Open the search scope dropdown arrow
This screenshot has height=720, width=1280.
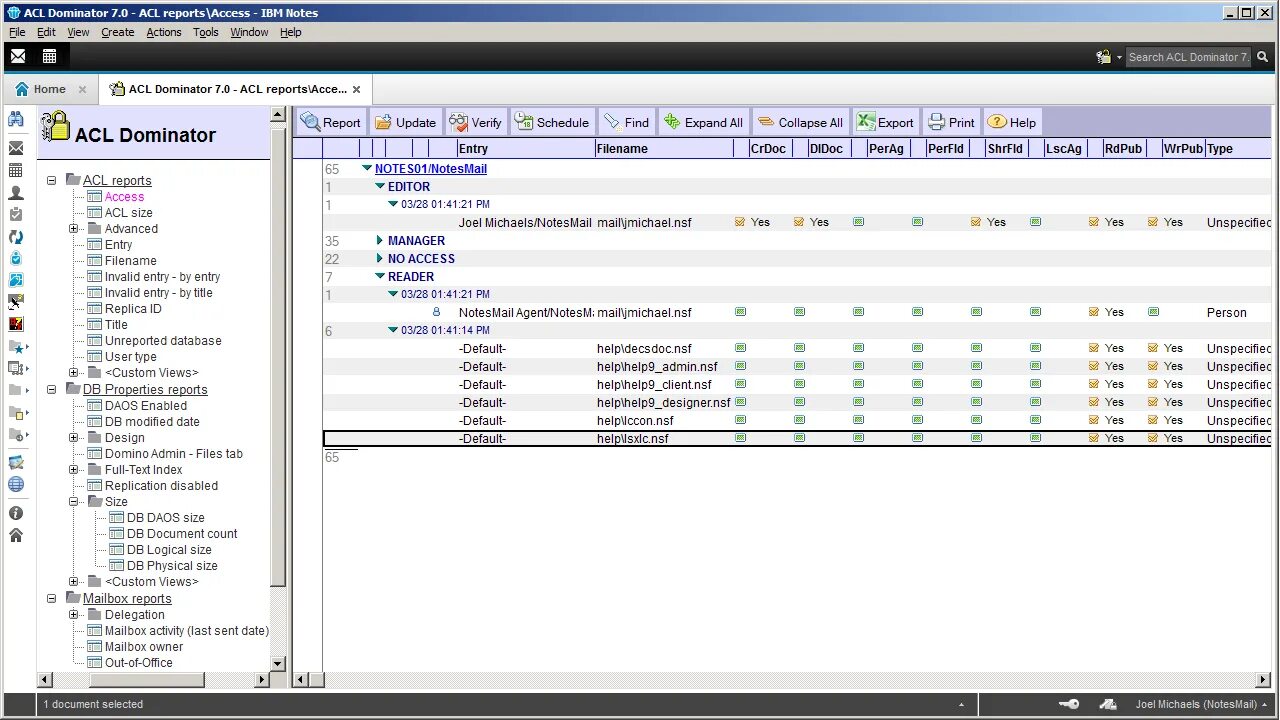(1119, 57)
